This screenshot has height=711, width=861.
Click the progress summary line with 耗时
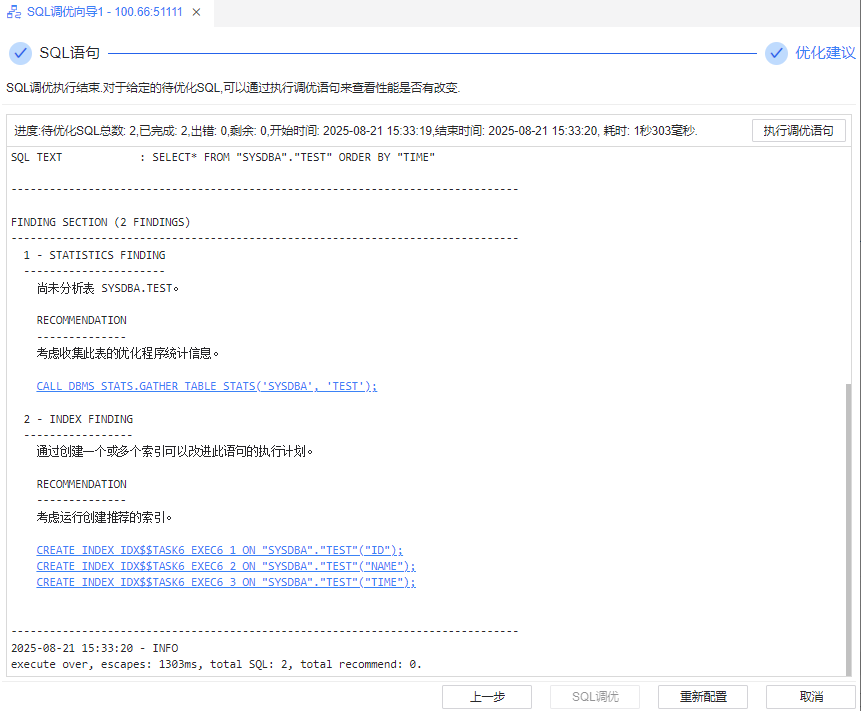click(355, 131)
